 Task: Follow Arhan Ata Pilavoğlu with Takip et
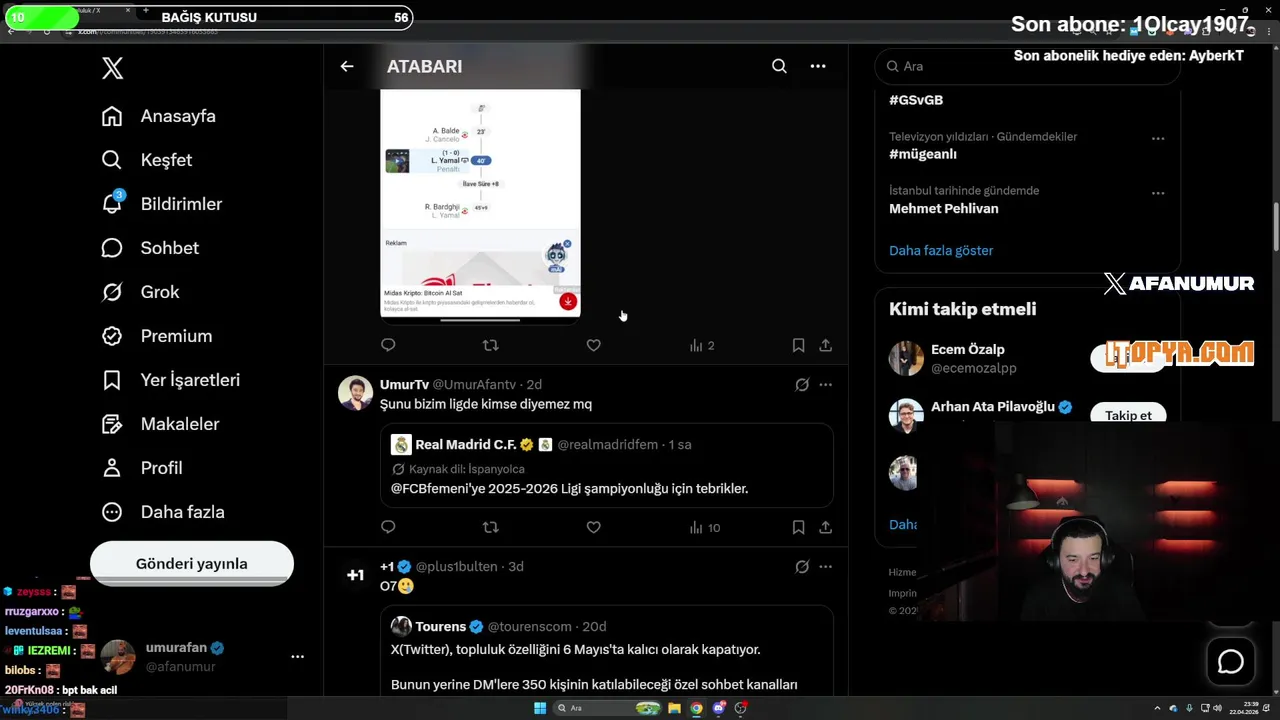(x=1128, y=415)
